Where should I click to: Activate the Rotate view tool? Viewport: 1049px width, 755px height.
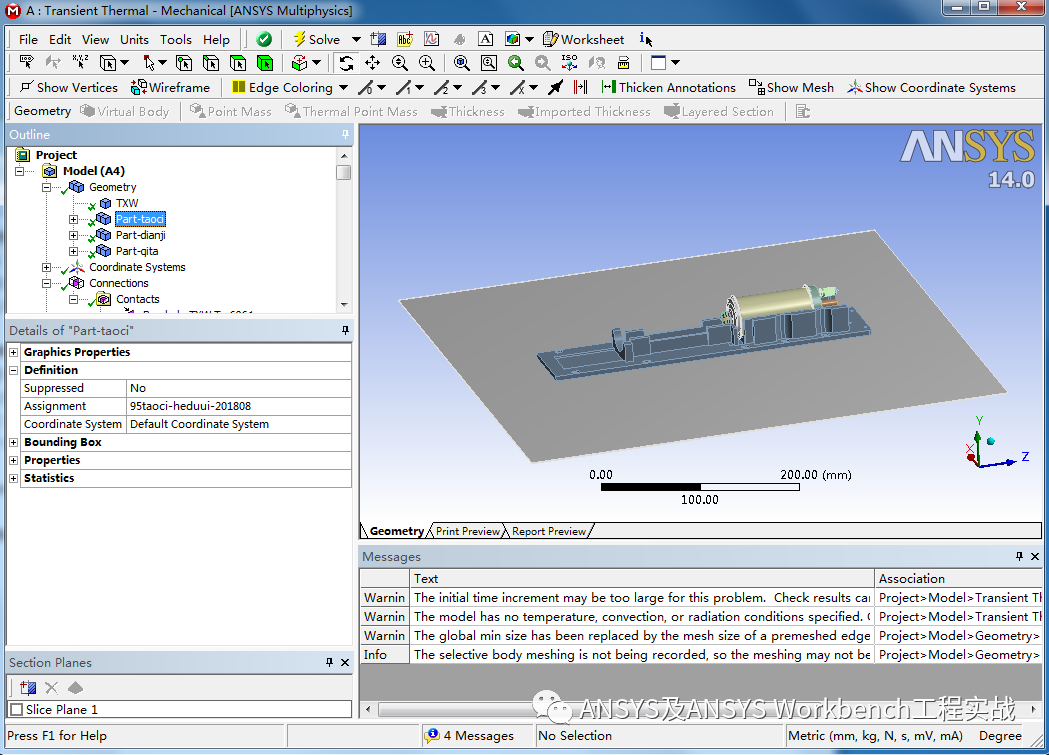click(x=346, y=63)
